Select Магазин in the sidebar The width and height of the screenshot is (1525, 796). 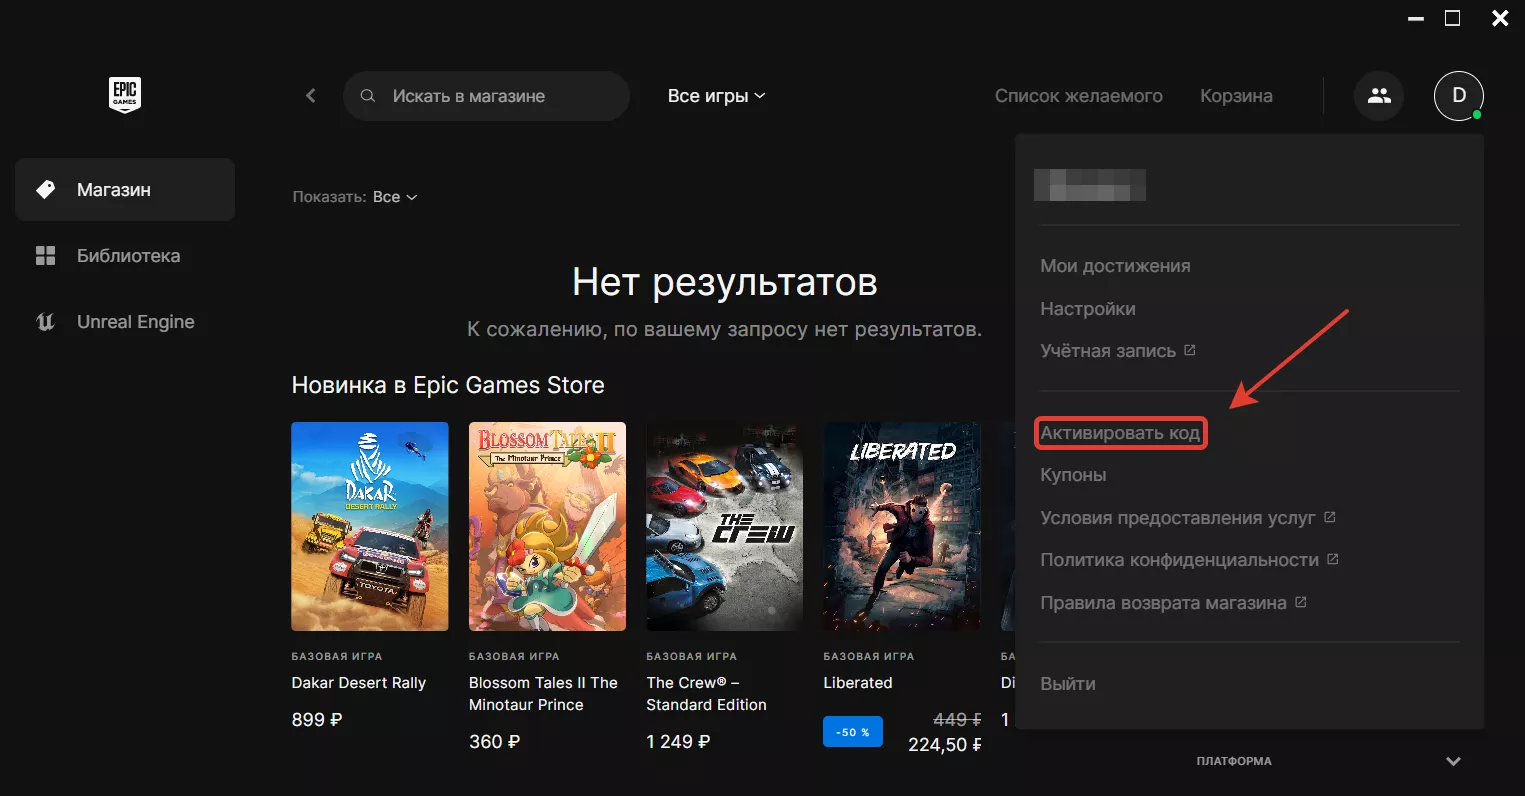pos(125,190)
